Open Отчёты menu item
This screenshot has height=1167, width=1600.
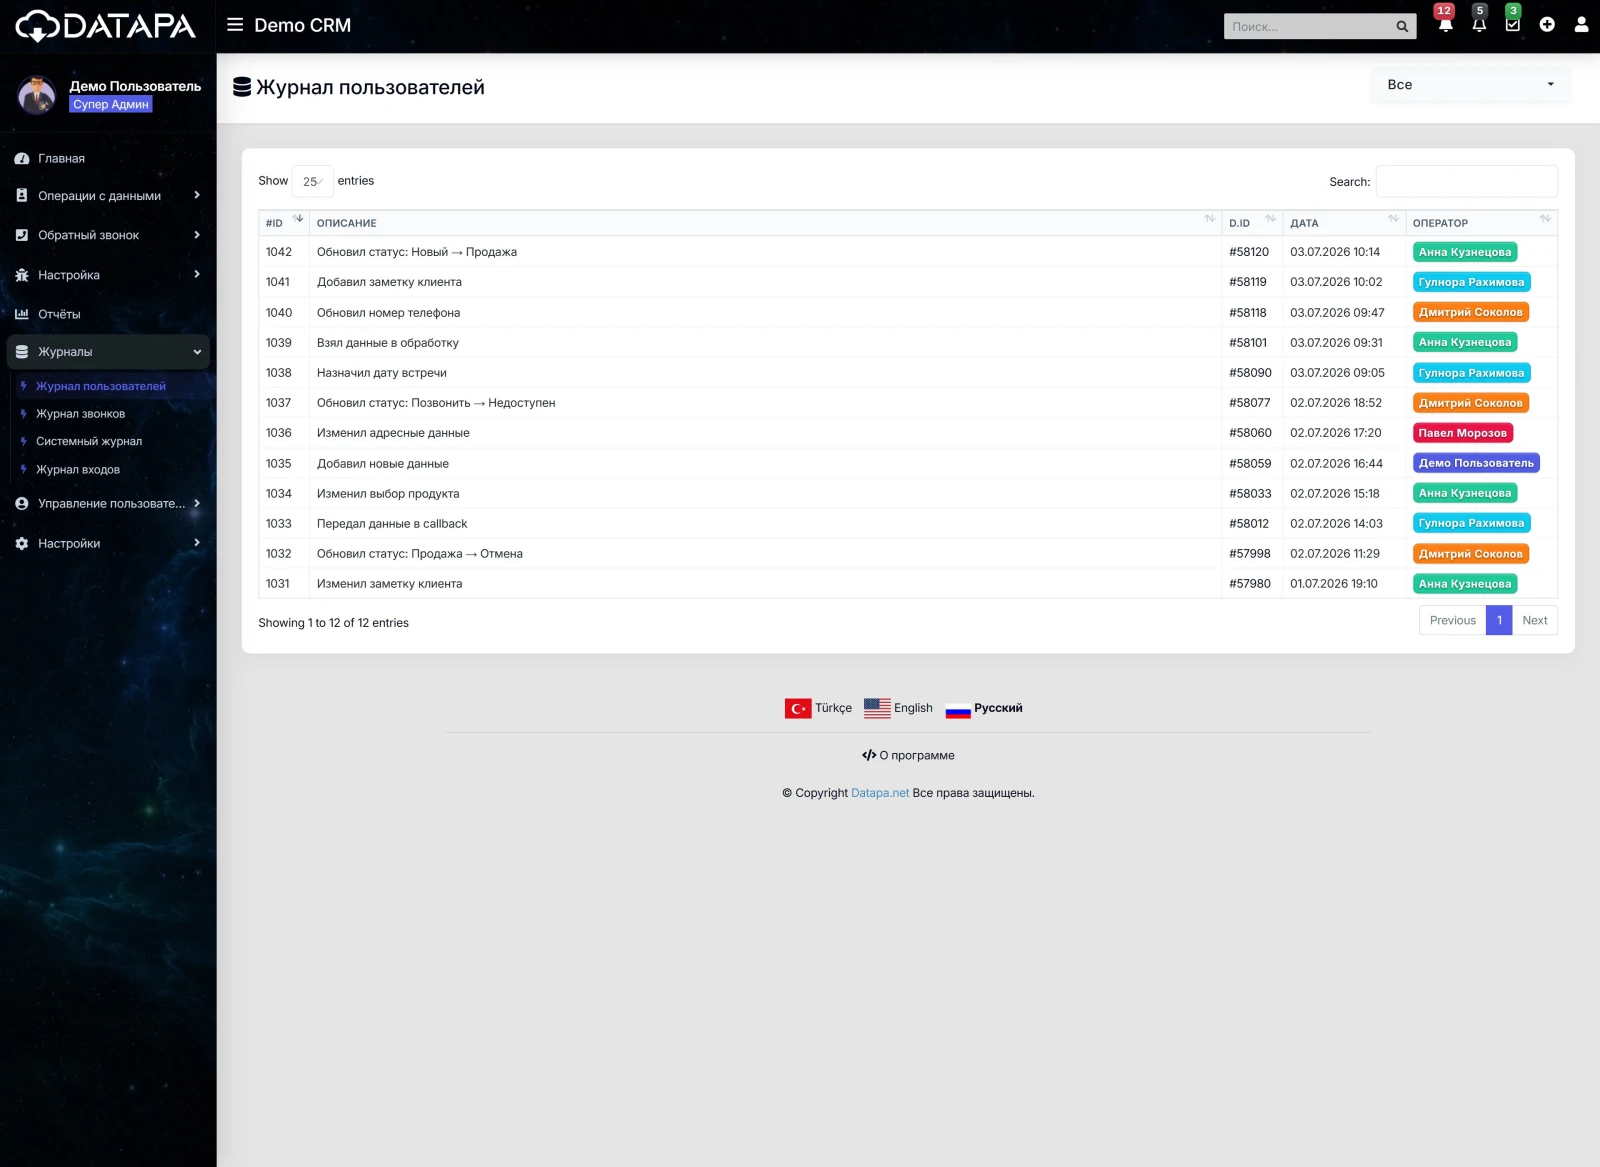tap(59, 314)
